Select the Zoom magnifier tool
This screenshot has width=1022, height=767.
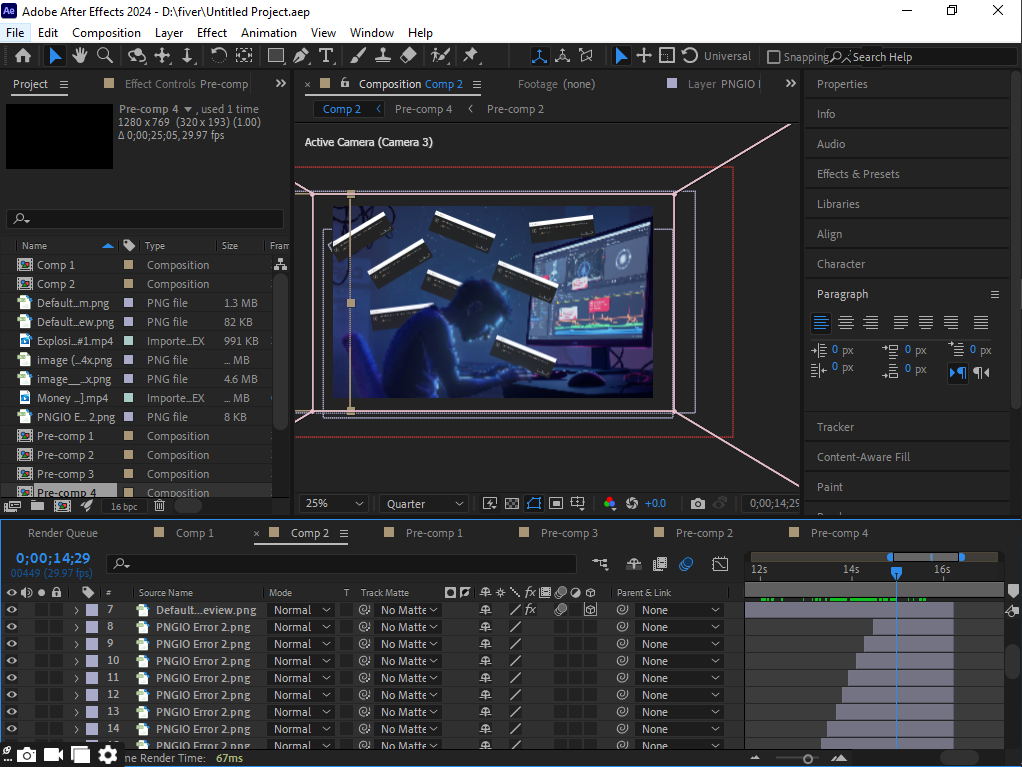(106, 56)
